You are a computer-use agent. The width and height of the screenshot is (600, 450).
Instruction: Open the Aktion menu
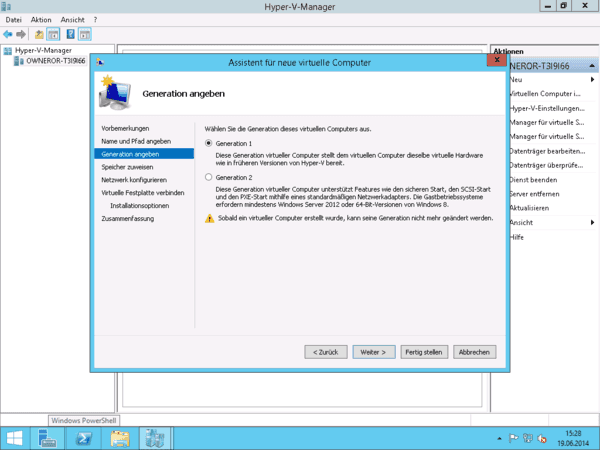pyautogui.click(x=41, y=20)
